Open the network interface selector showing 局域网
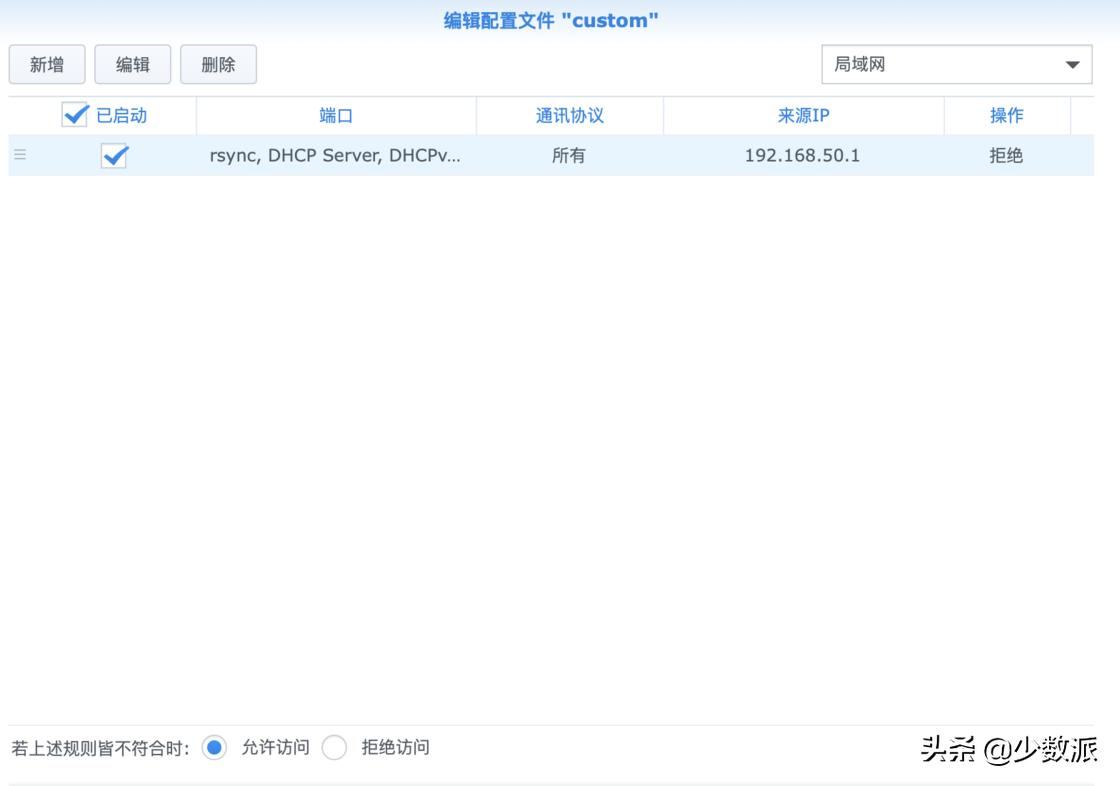This screenshot has height=786, width=1120. coord(956,64)
